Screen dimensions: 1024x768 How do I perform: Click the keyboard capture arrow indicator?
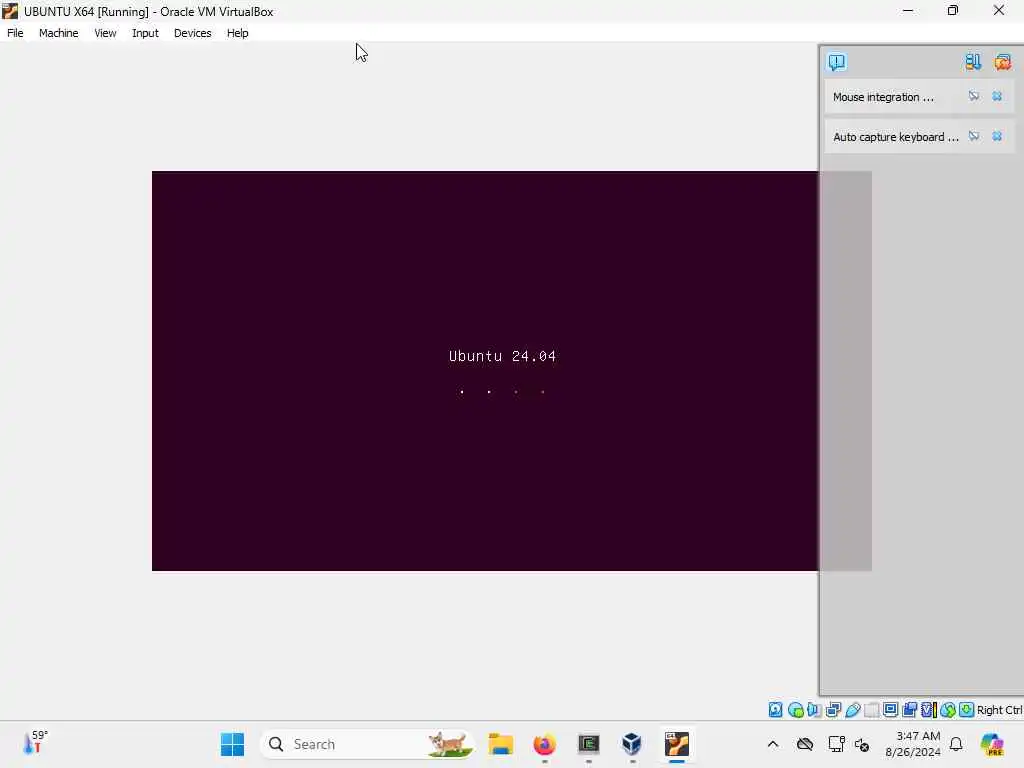tap(967, 710)
